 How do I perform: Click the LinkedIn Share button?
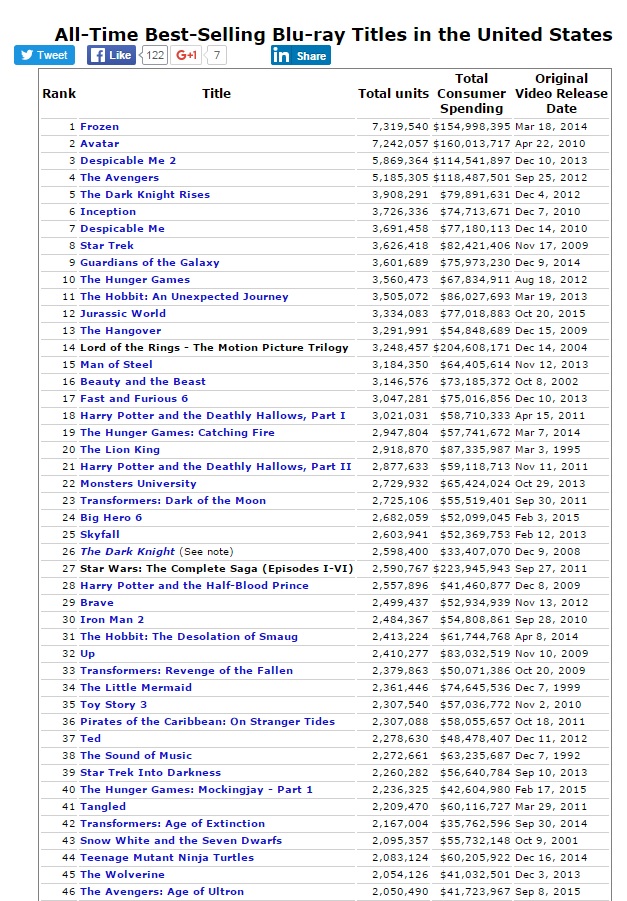(x=301, y=55)
